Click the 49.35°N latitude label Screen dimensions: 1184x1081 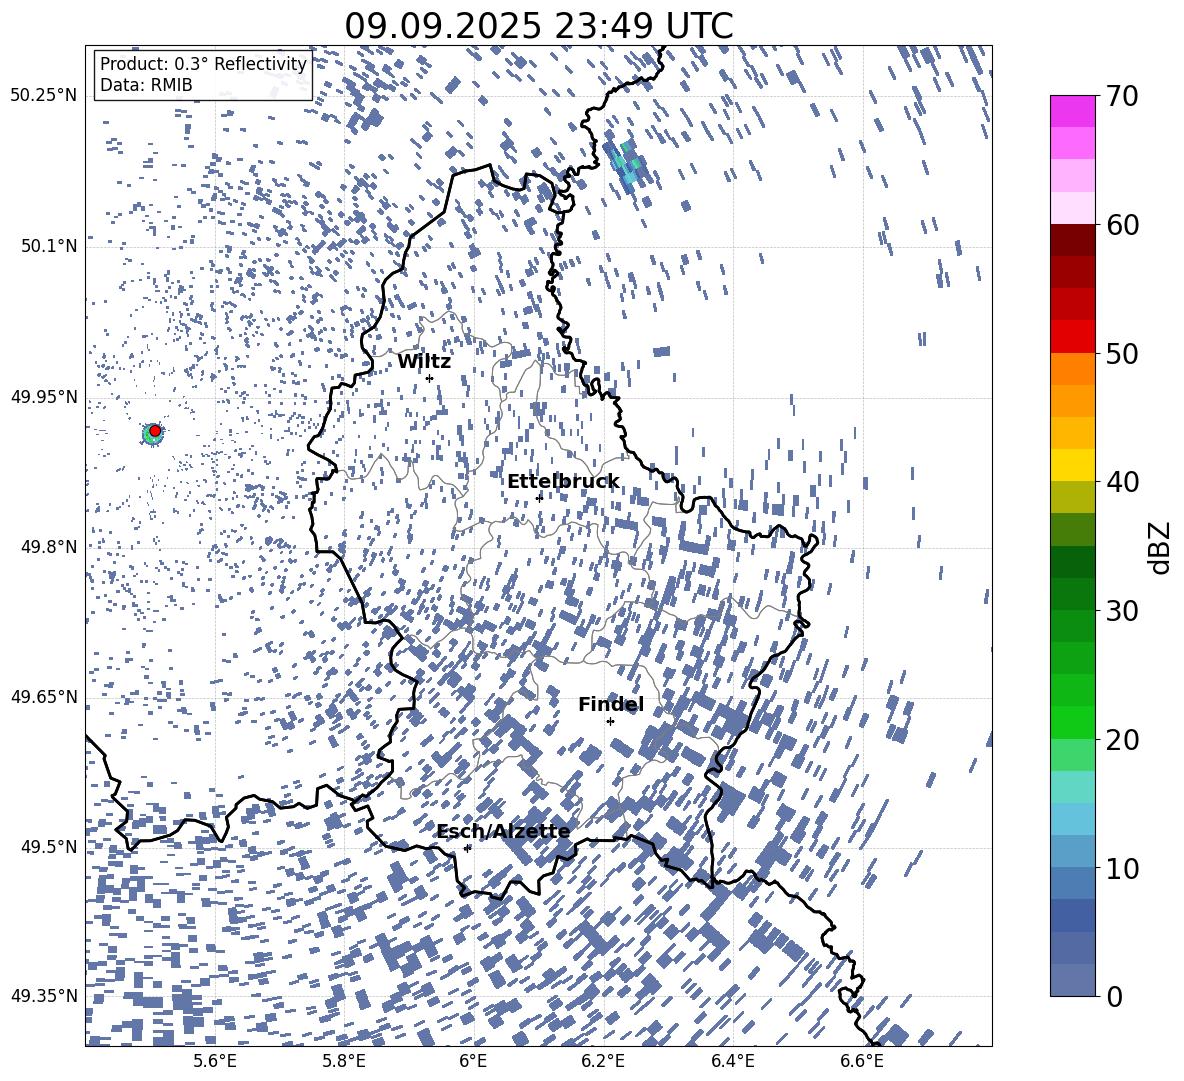pos(44,996)
